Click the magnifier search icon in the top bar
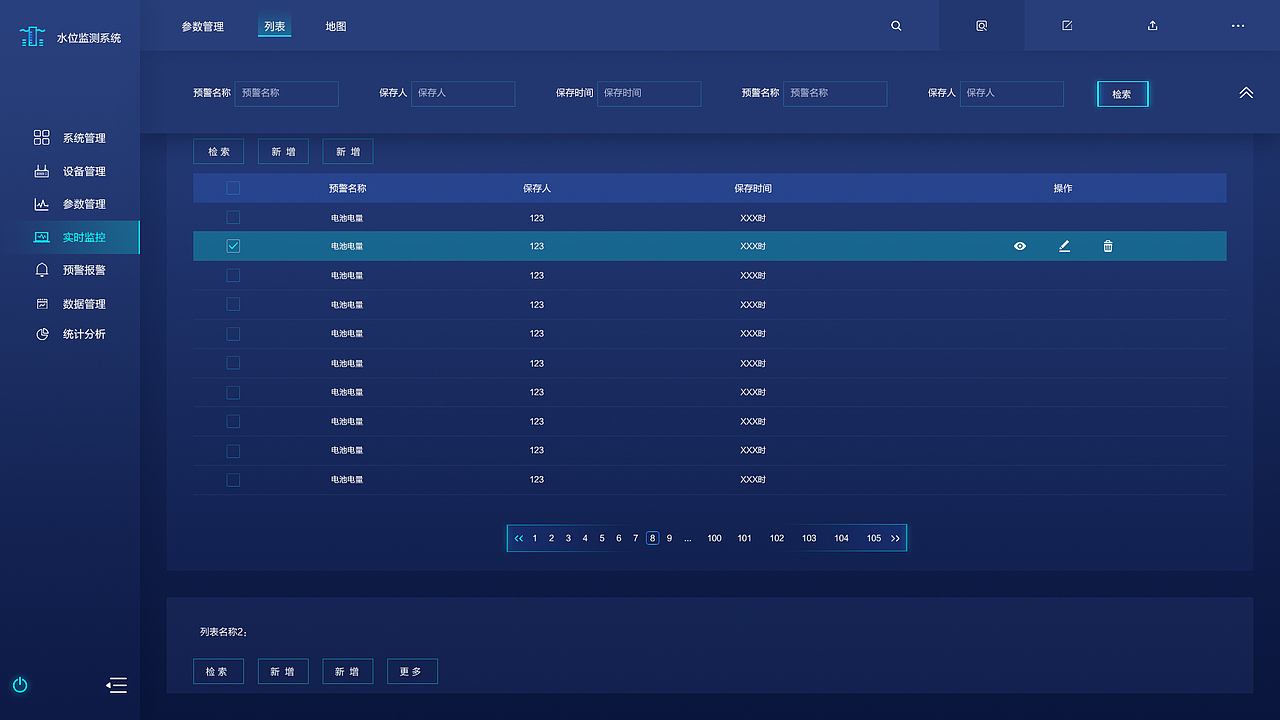Screen dimensions: 1280x720 click(x=896, y=26)
